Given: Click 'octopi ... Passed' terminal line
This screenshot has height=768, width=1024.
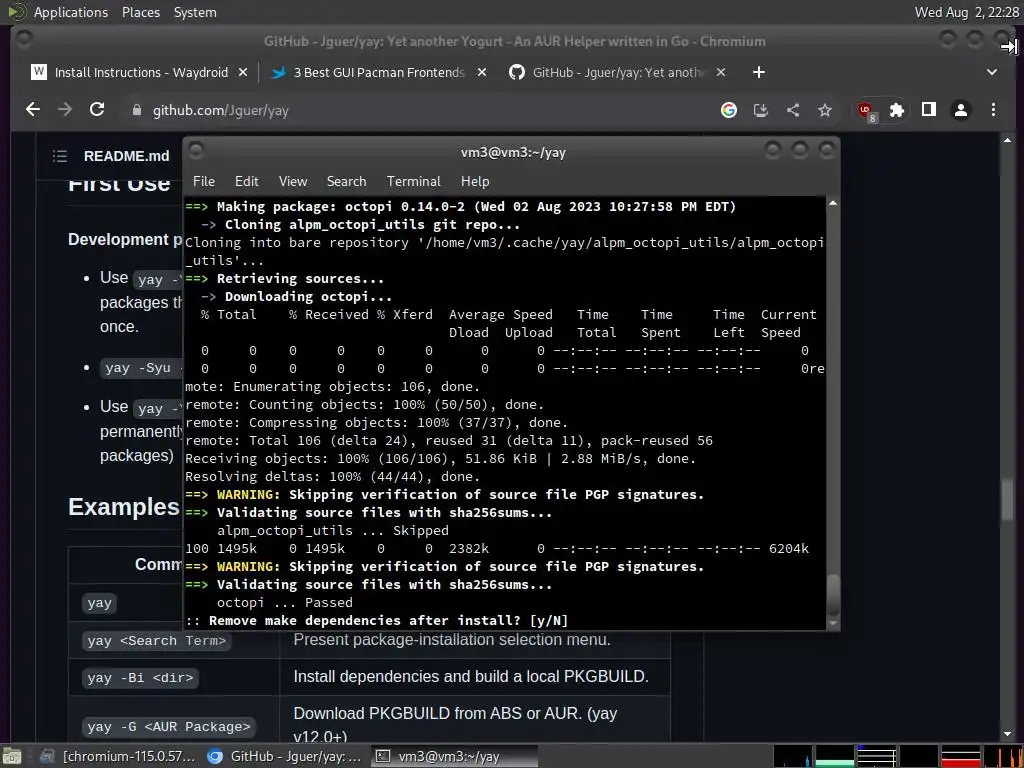Looking at the screenshot, I should coord(285,602).
